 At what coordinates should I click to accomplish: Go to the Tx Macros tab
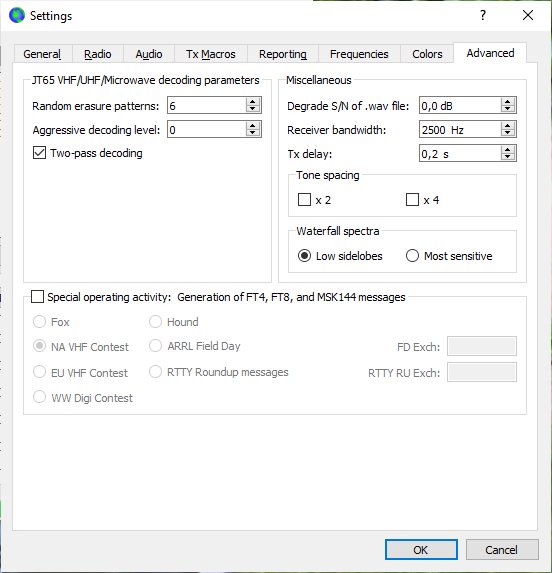point(211,54)
